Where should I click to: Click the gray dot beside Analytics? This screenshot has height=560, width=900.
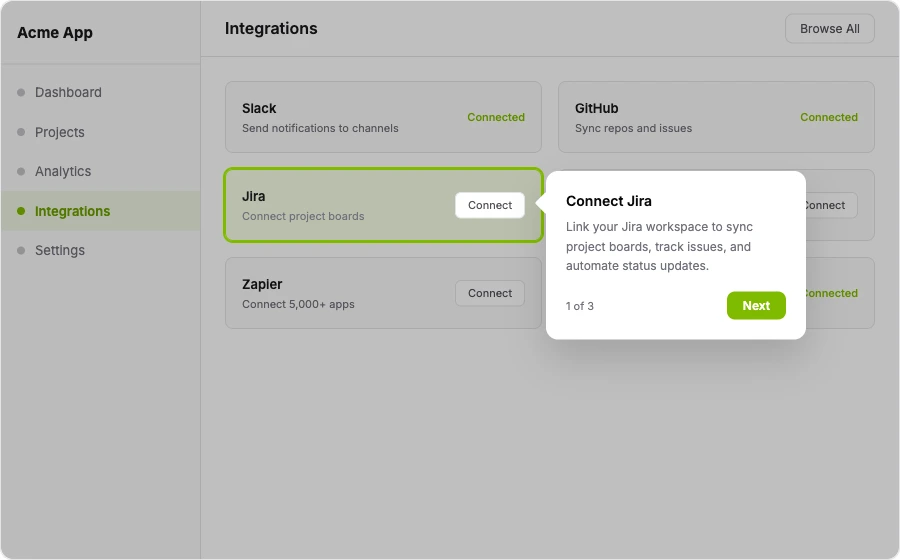21,172
